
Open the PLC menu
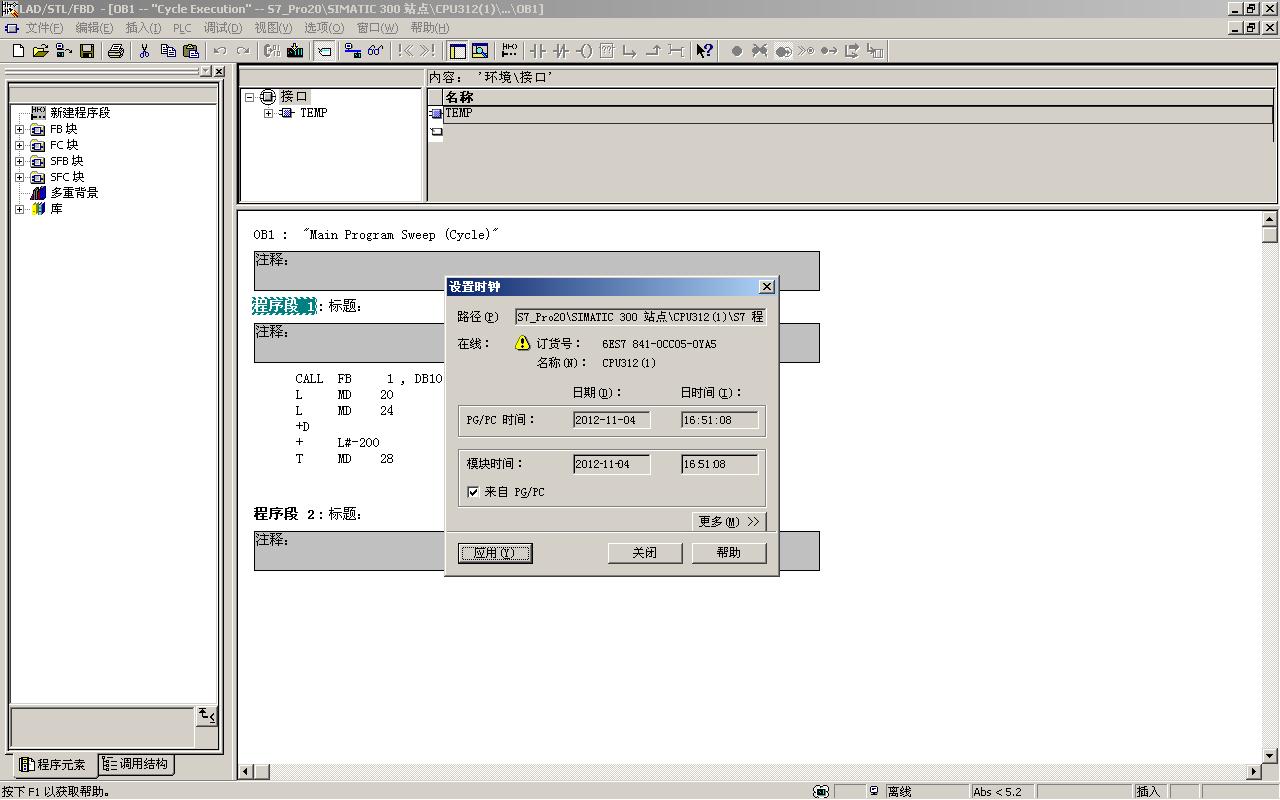coord(182,28)
